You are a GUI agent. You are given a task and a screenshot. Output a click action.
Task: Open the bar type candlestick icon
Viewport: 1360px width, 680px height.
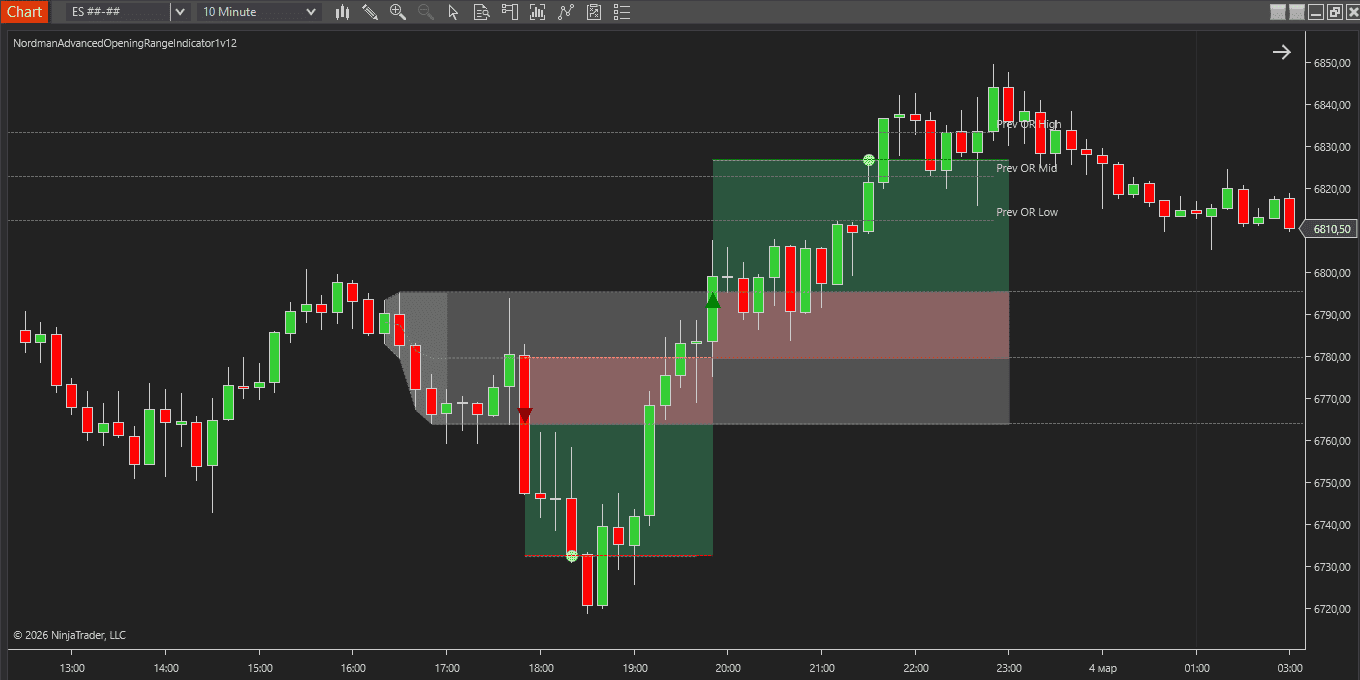coord(343,12)
